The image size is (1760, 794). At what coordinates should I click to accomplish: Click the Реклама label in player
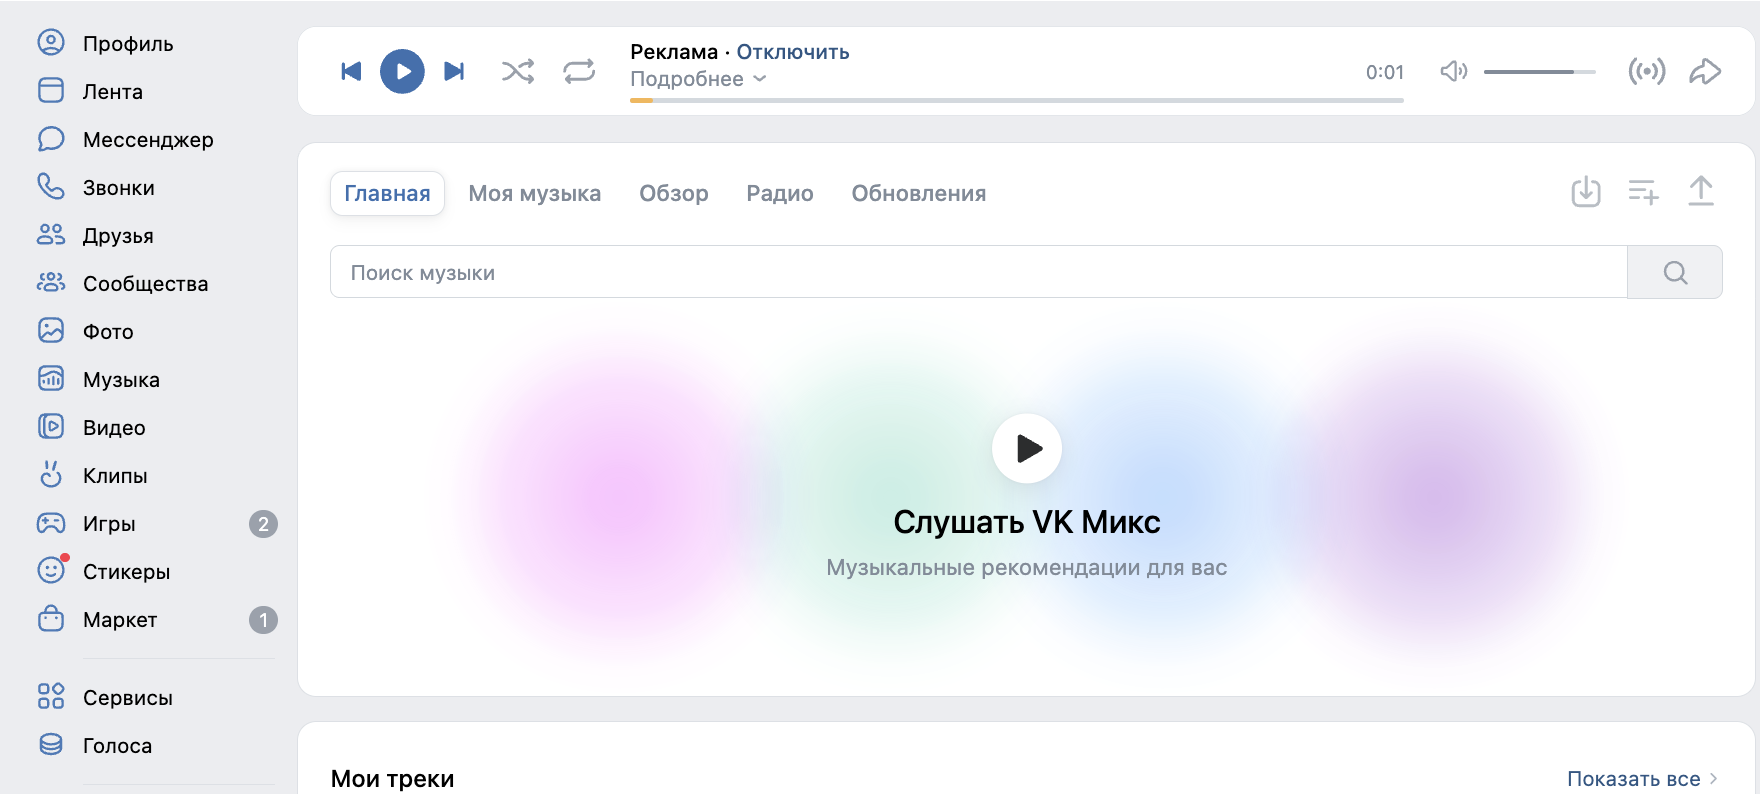click(x=674, y=52)
